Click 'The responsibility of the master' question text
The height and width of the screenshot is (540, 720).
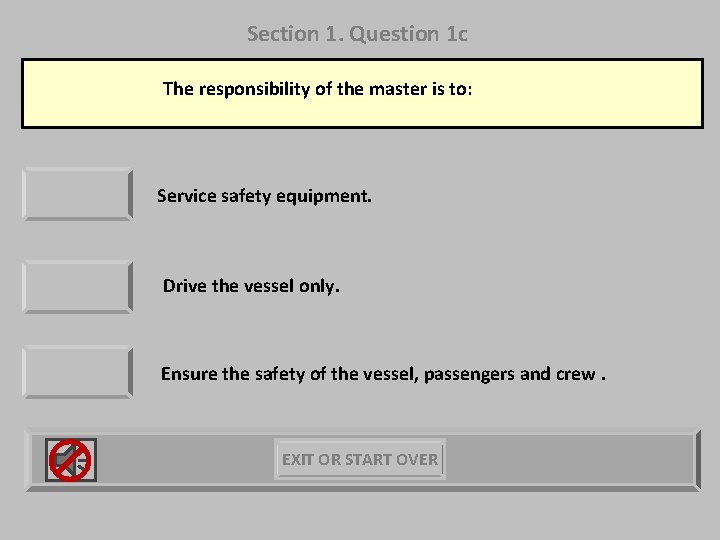tap(317, 89)
